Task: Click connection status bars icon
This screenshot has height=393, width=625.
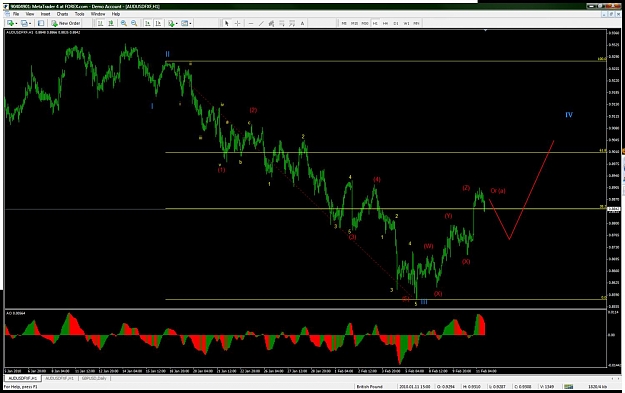Action: [568, 387]
